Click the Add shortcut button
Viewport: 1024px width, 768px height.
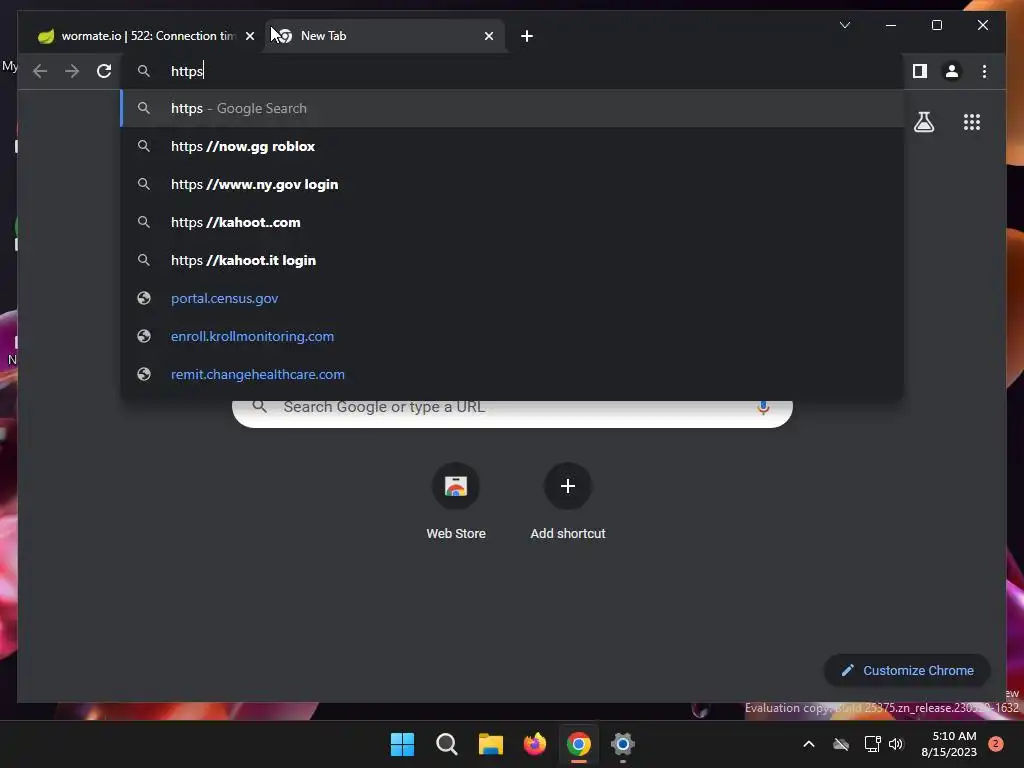[568, 502]
